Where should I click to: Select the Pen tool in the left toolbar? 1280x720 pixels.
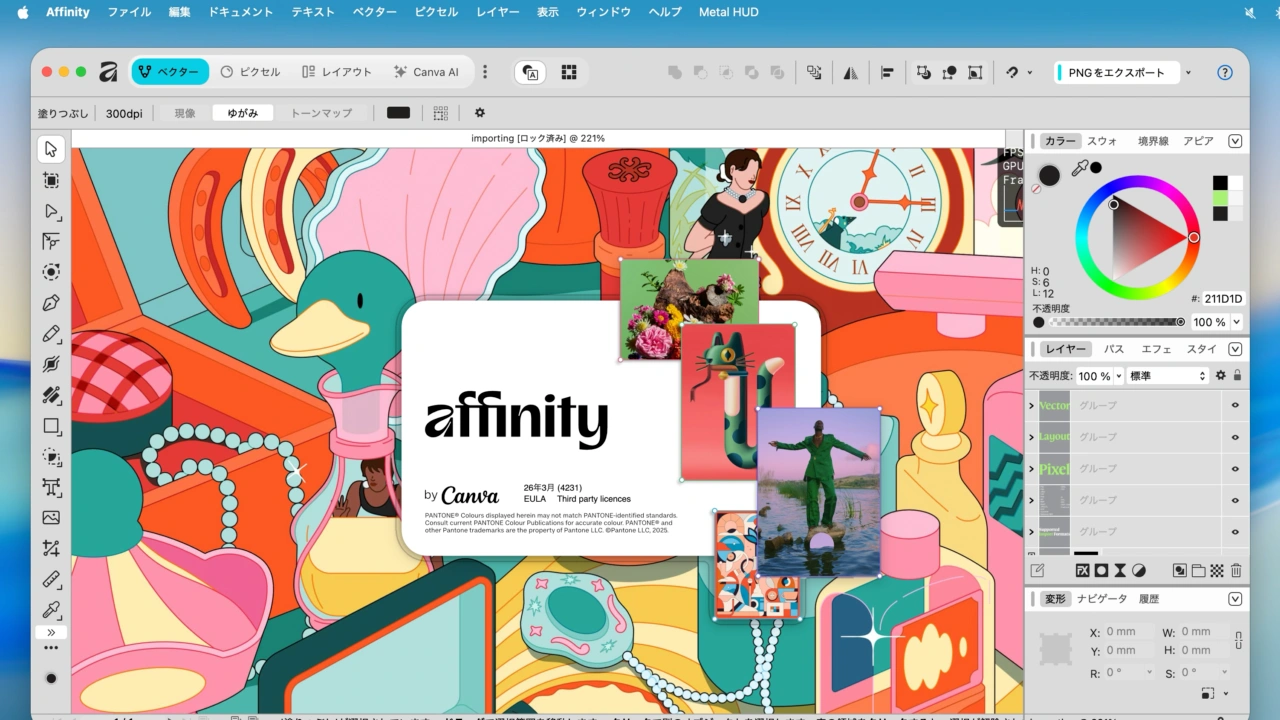[x=51, y=302]
